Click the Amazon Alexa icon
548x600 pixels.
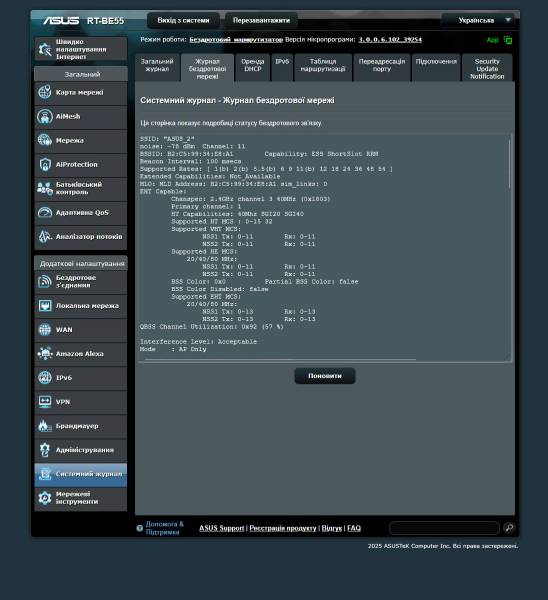click(x=45, y=354)
